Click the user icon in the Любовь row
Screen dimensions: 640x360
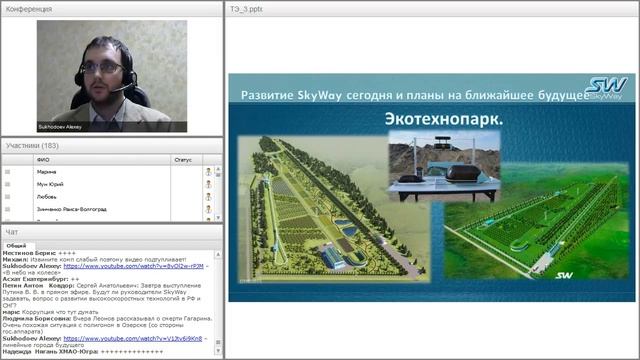[208, 197]
